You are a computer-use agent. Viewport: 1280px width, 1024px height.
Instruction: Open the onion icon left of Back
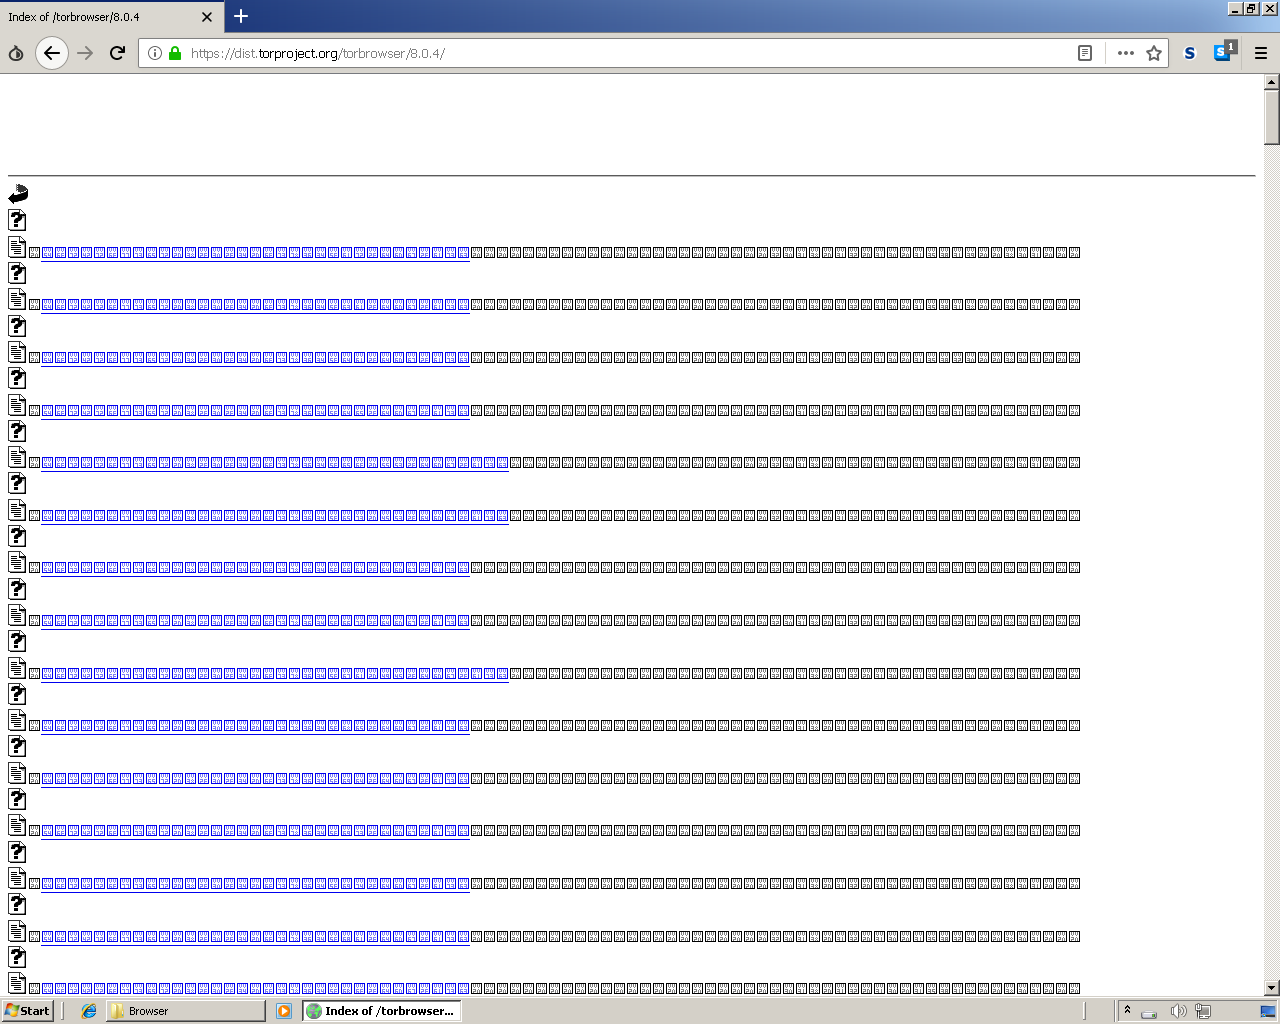pyautogui.click(x=16, y=53)
